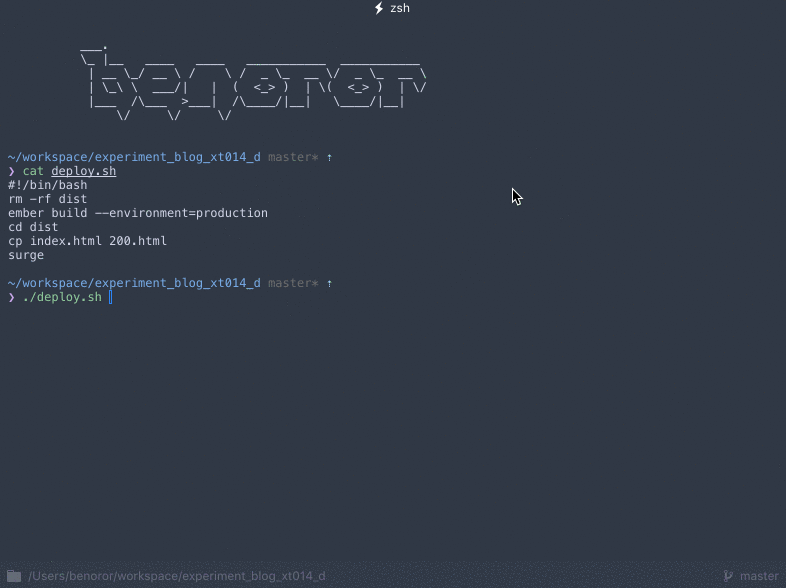786x588 pixels.
Task: Click the master branch label in status bar
Action: [759, 576]
